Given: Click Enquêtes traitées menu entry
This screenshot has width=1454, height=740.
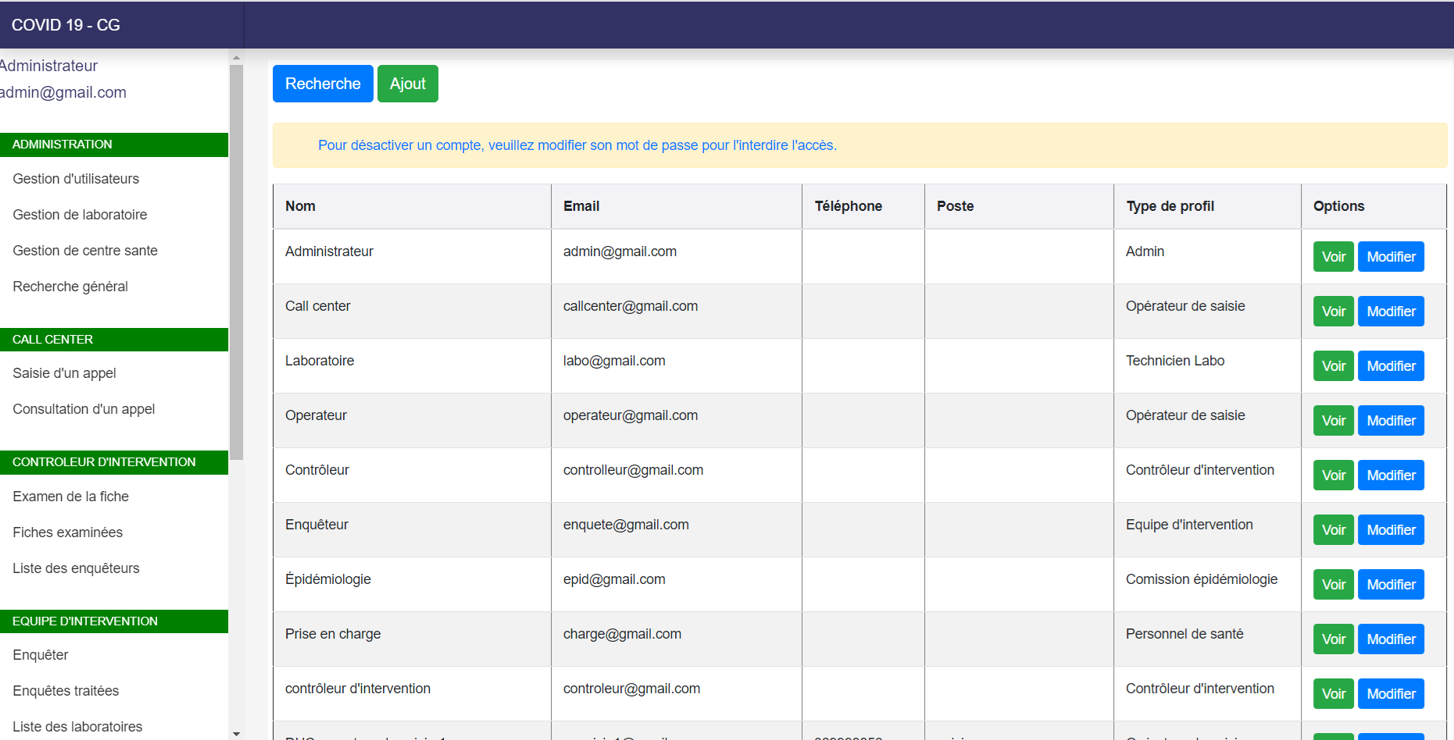Looking at the screenshot, I should (x=66, y=691).
